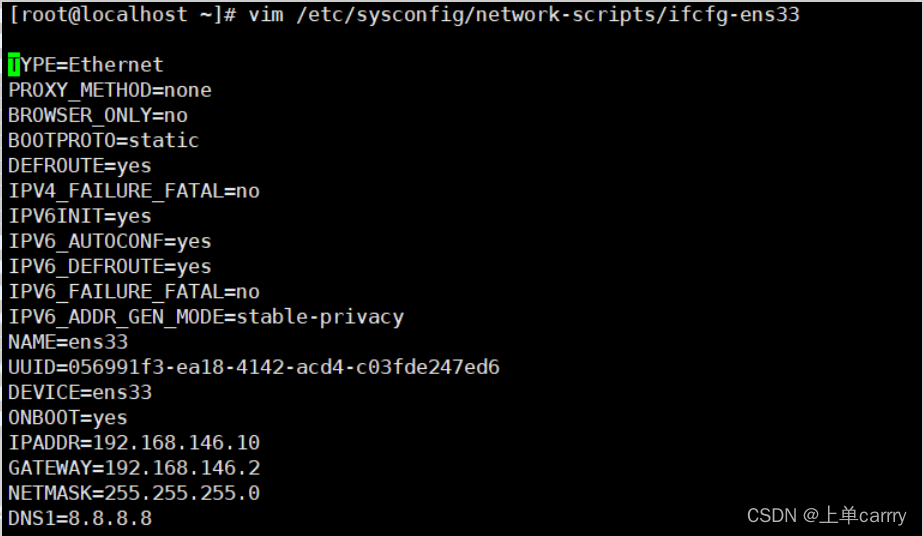Click the BROWSER_ONLY=no line
The height and width of the screenshot is (536, 923).
[x=98, y=115]
